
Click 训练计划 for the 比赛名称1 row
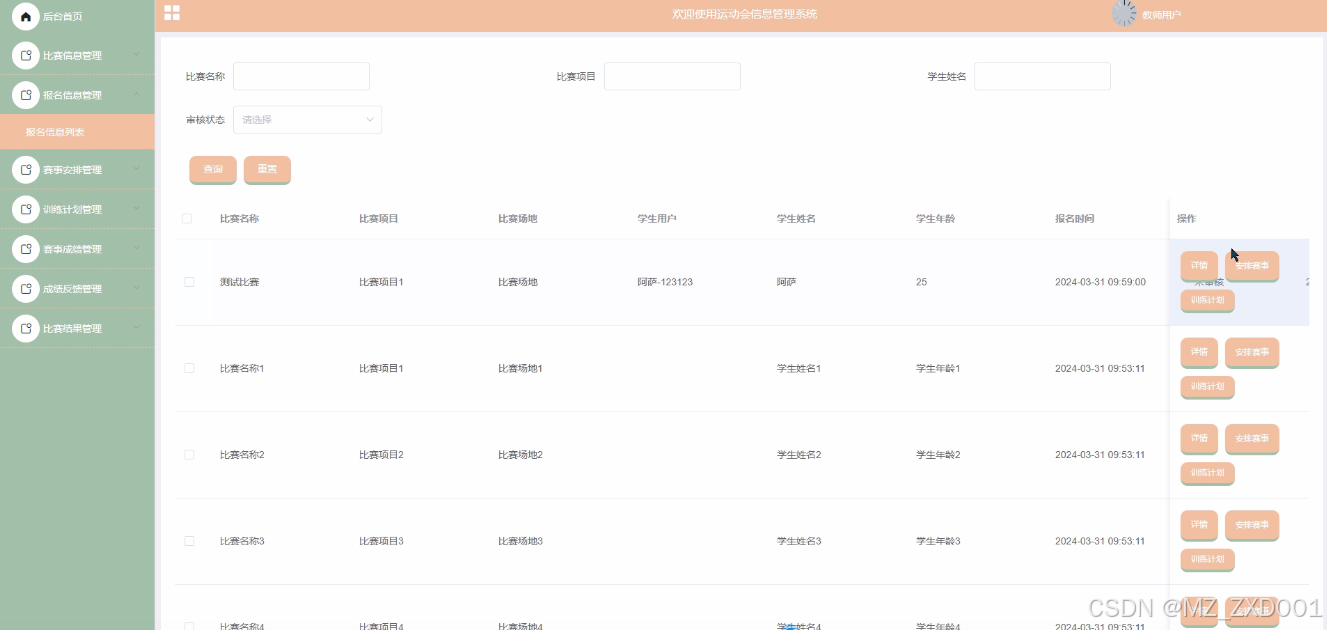coord(1208,387)
